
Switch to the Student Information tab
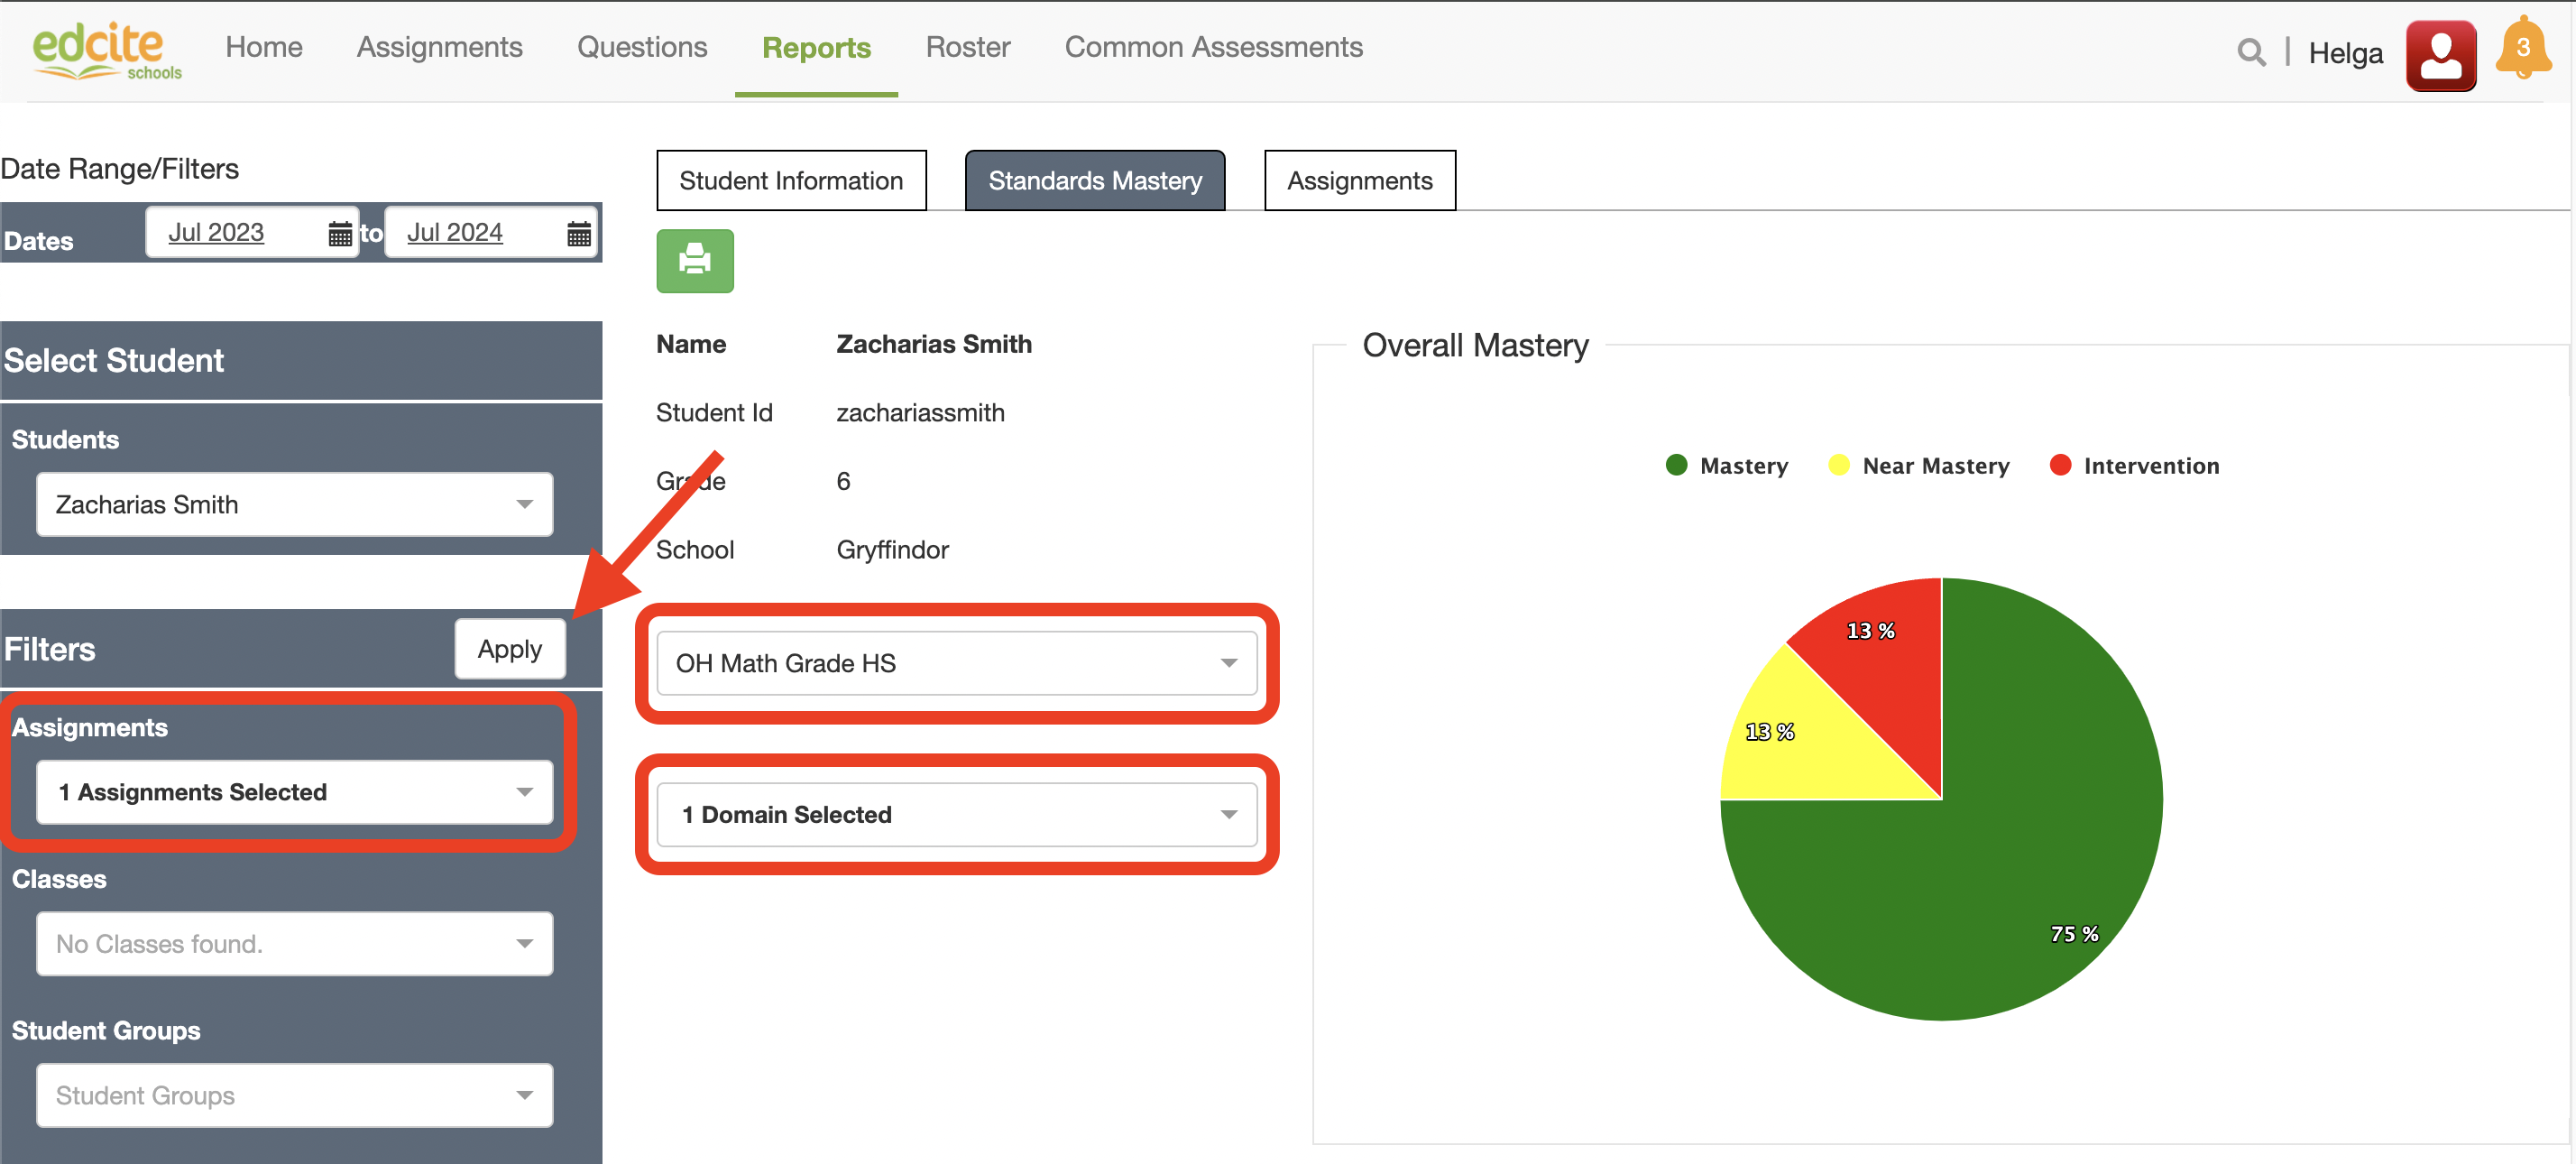[x=790, y=181]
